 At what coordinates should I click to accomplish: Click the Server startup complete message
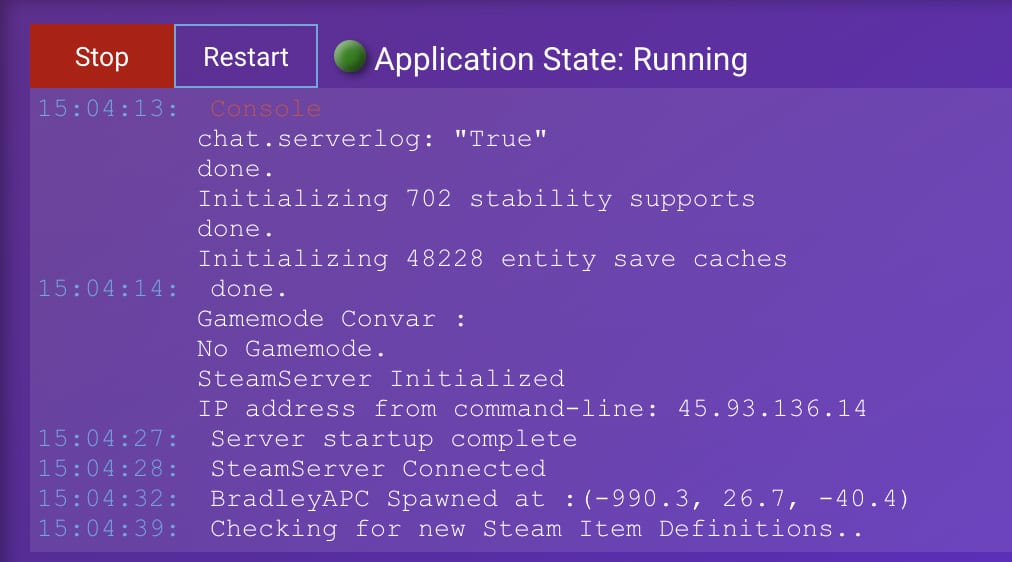394,439
